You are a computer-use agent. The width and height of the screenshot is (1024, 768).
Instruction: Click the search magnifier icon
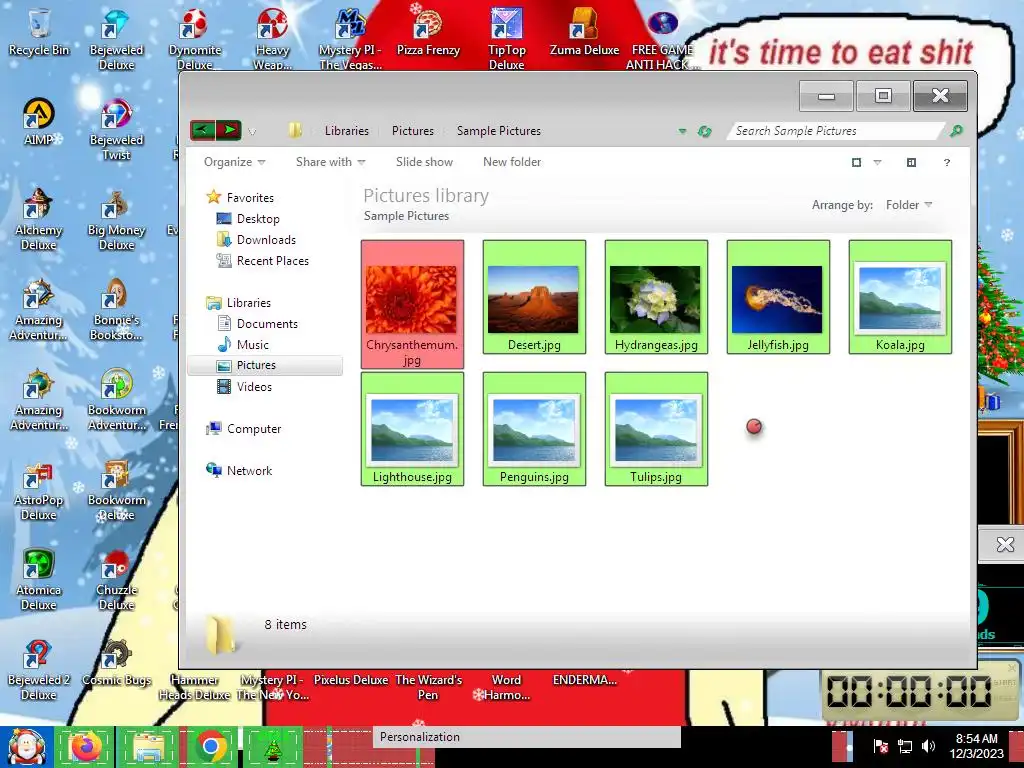click(956, 131)
